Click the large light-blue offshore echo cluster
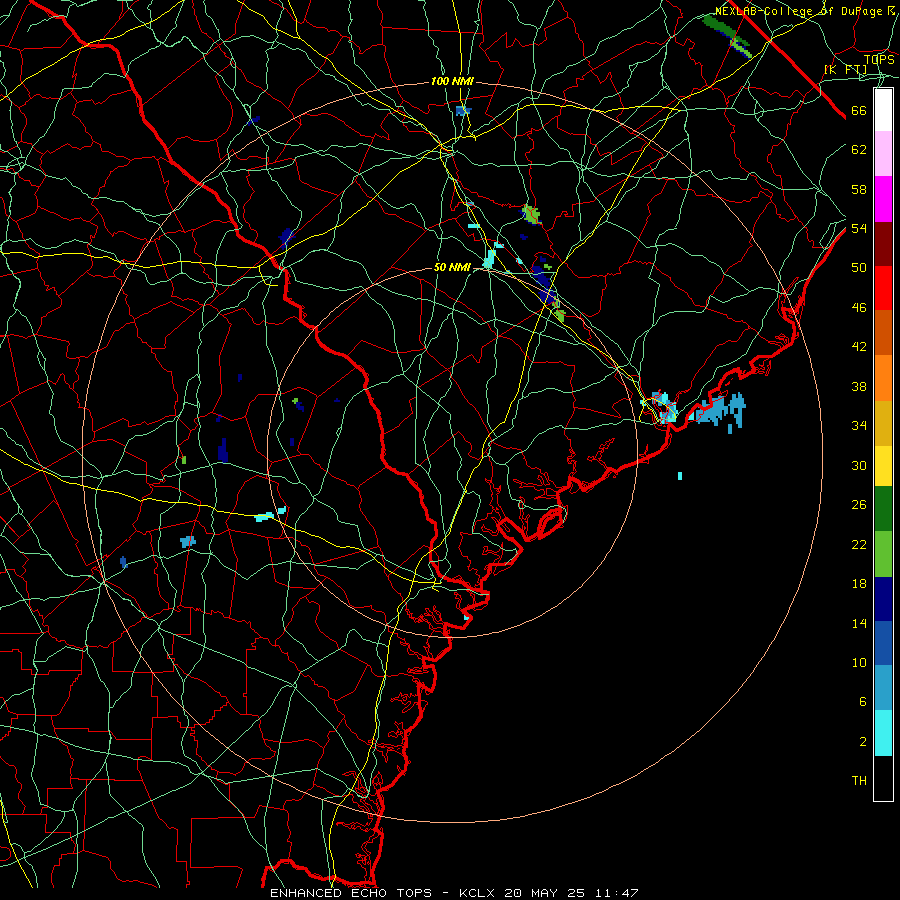The image size is (900, 900). (x=720, y=411)
